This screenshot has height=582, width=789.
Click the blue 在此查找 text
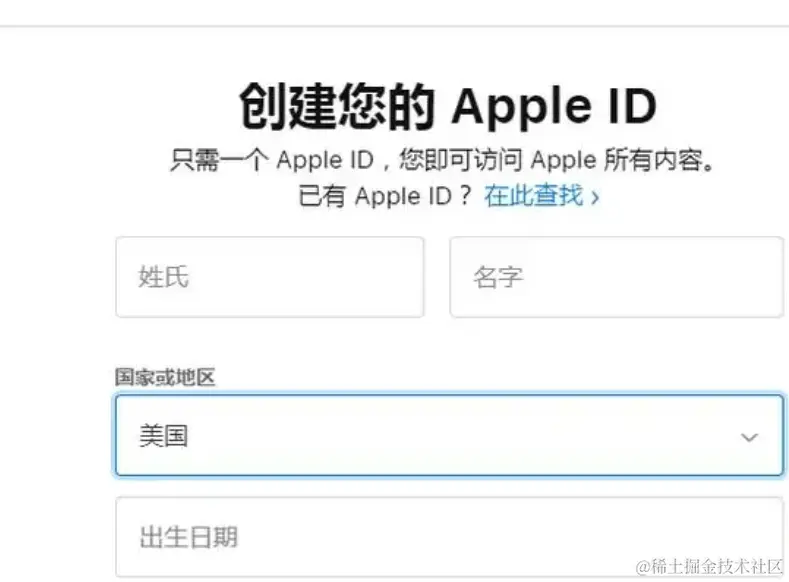click(533, 196)
